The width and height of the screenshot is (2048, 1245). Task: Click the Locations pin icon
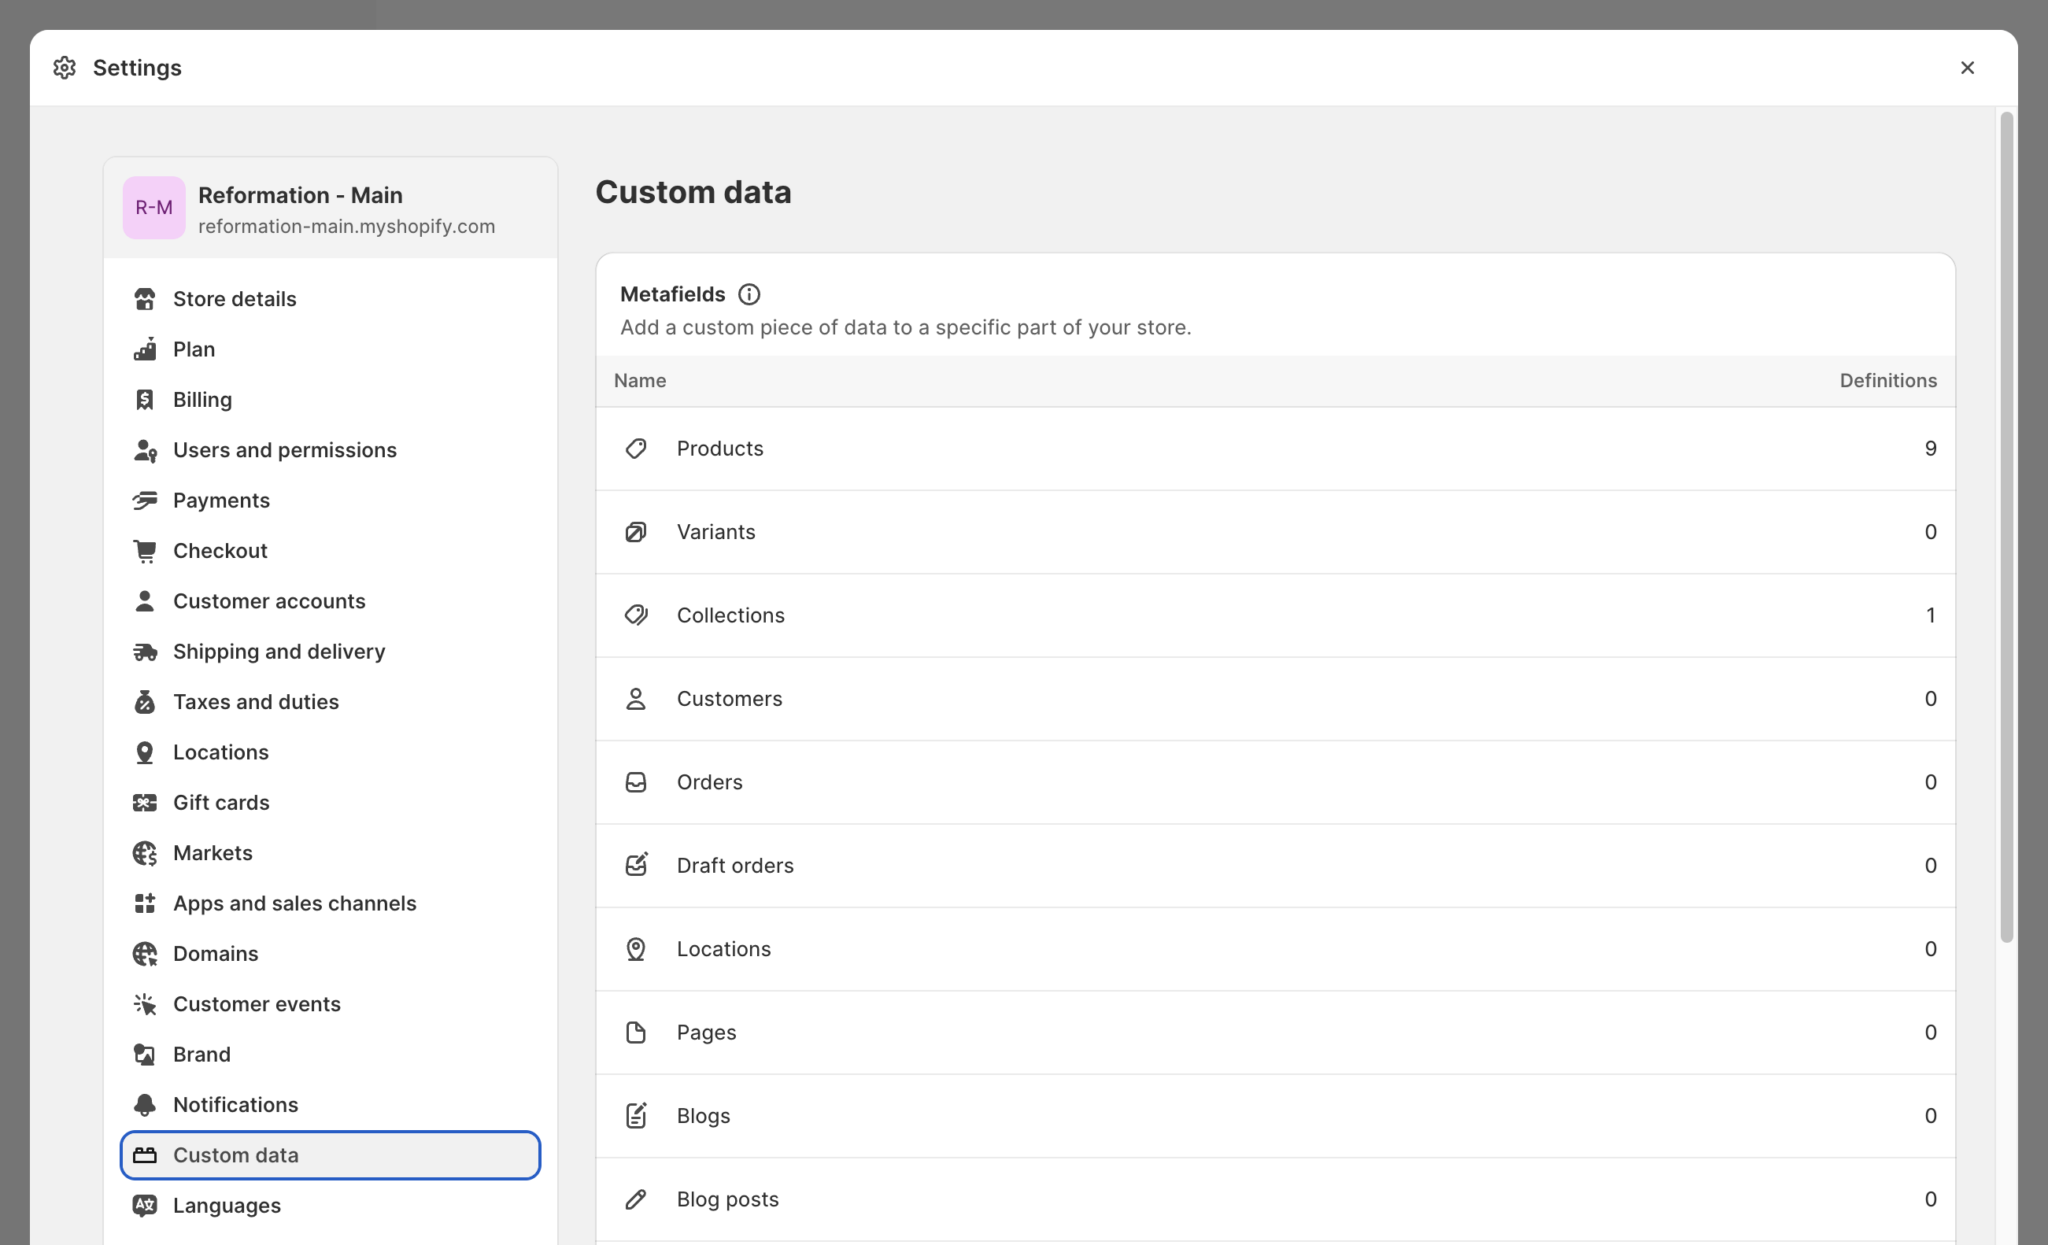[x=145, y=751]
